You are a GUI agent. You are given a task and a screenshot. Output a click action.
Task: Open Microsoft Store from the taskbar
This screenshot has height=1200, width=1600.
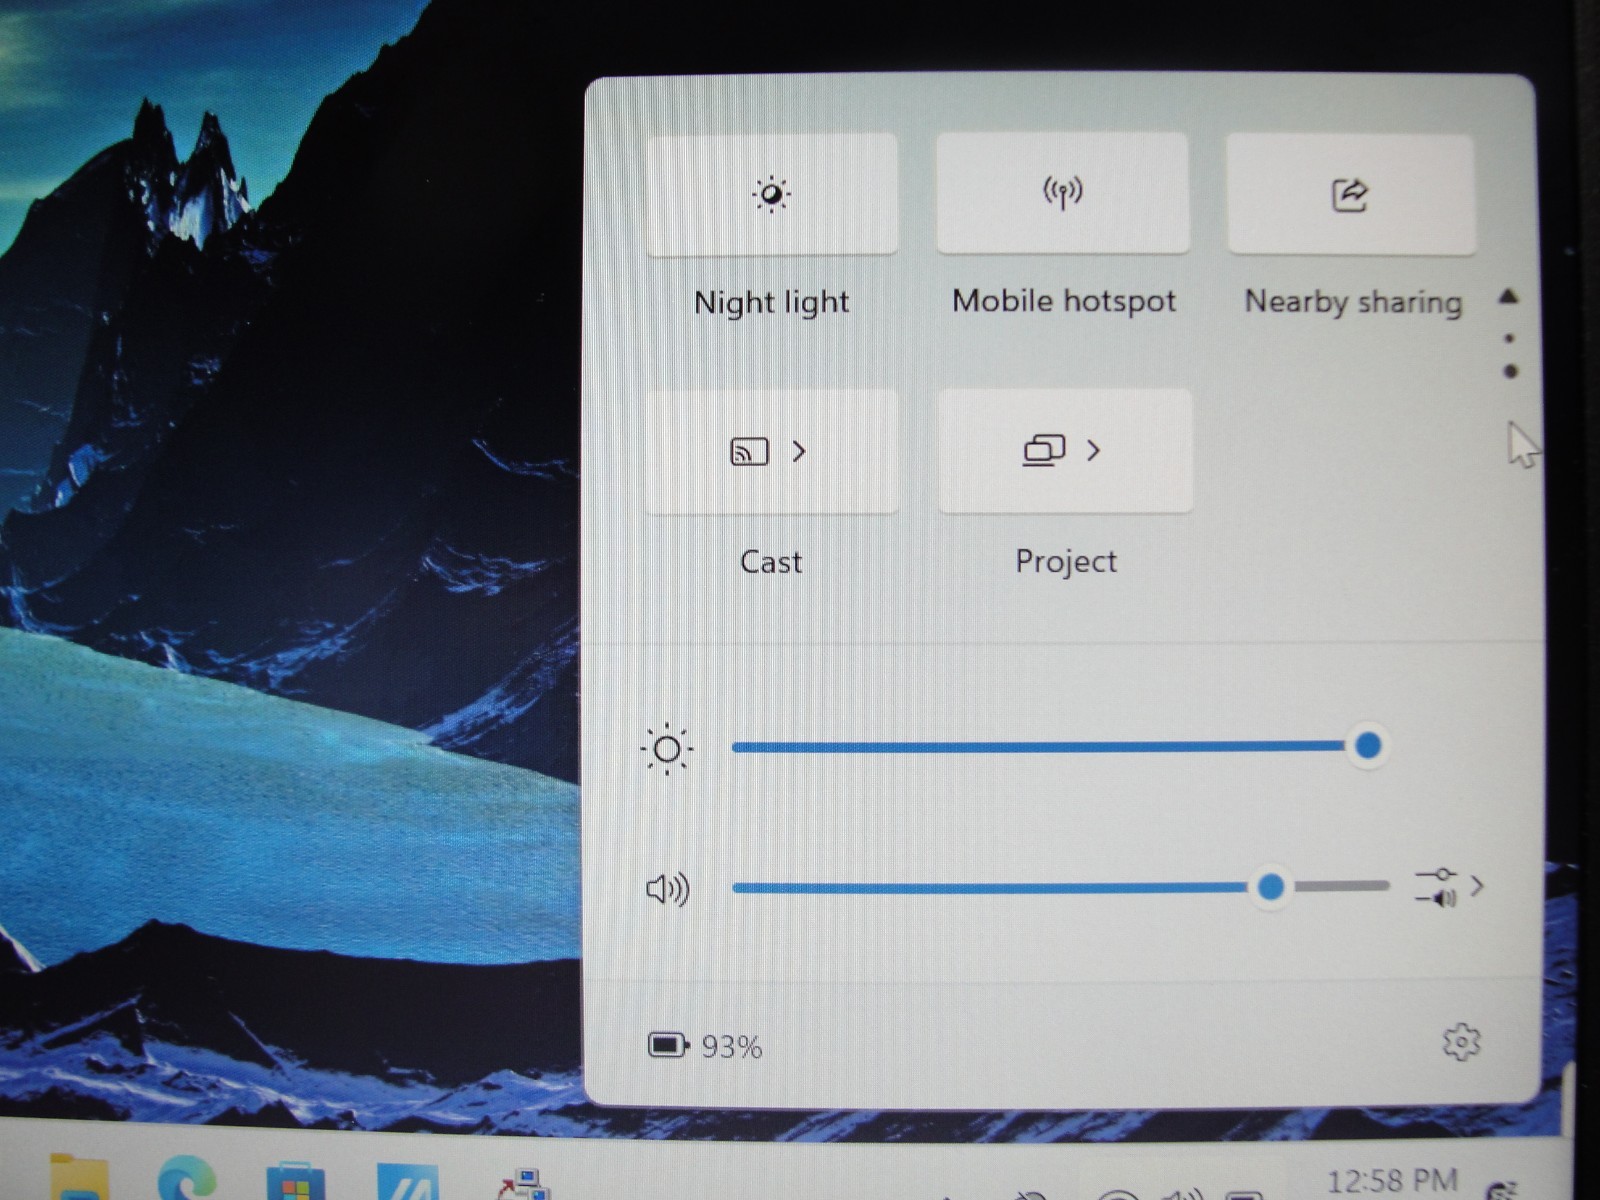coord(295,1181)
